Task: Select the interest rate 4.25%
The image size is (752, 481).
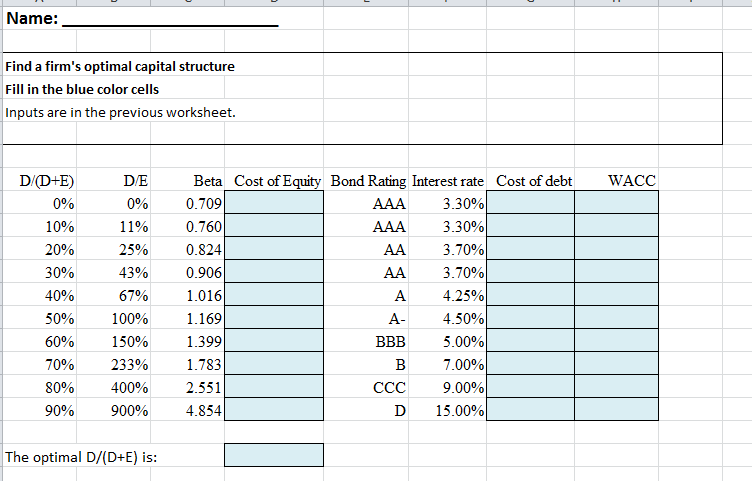Action: pos(463,295)
